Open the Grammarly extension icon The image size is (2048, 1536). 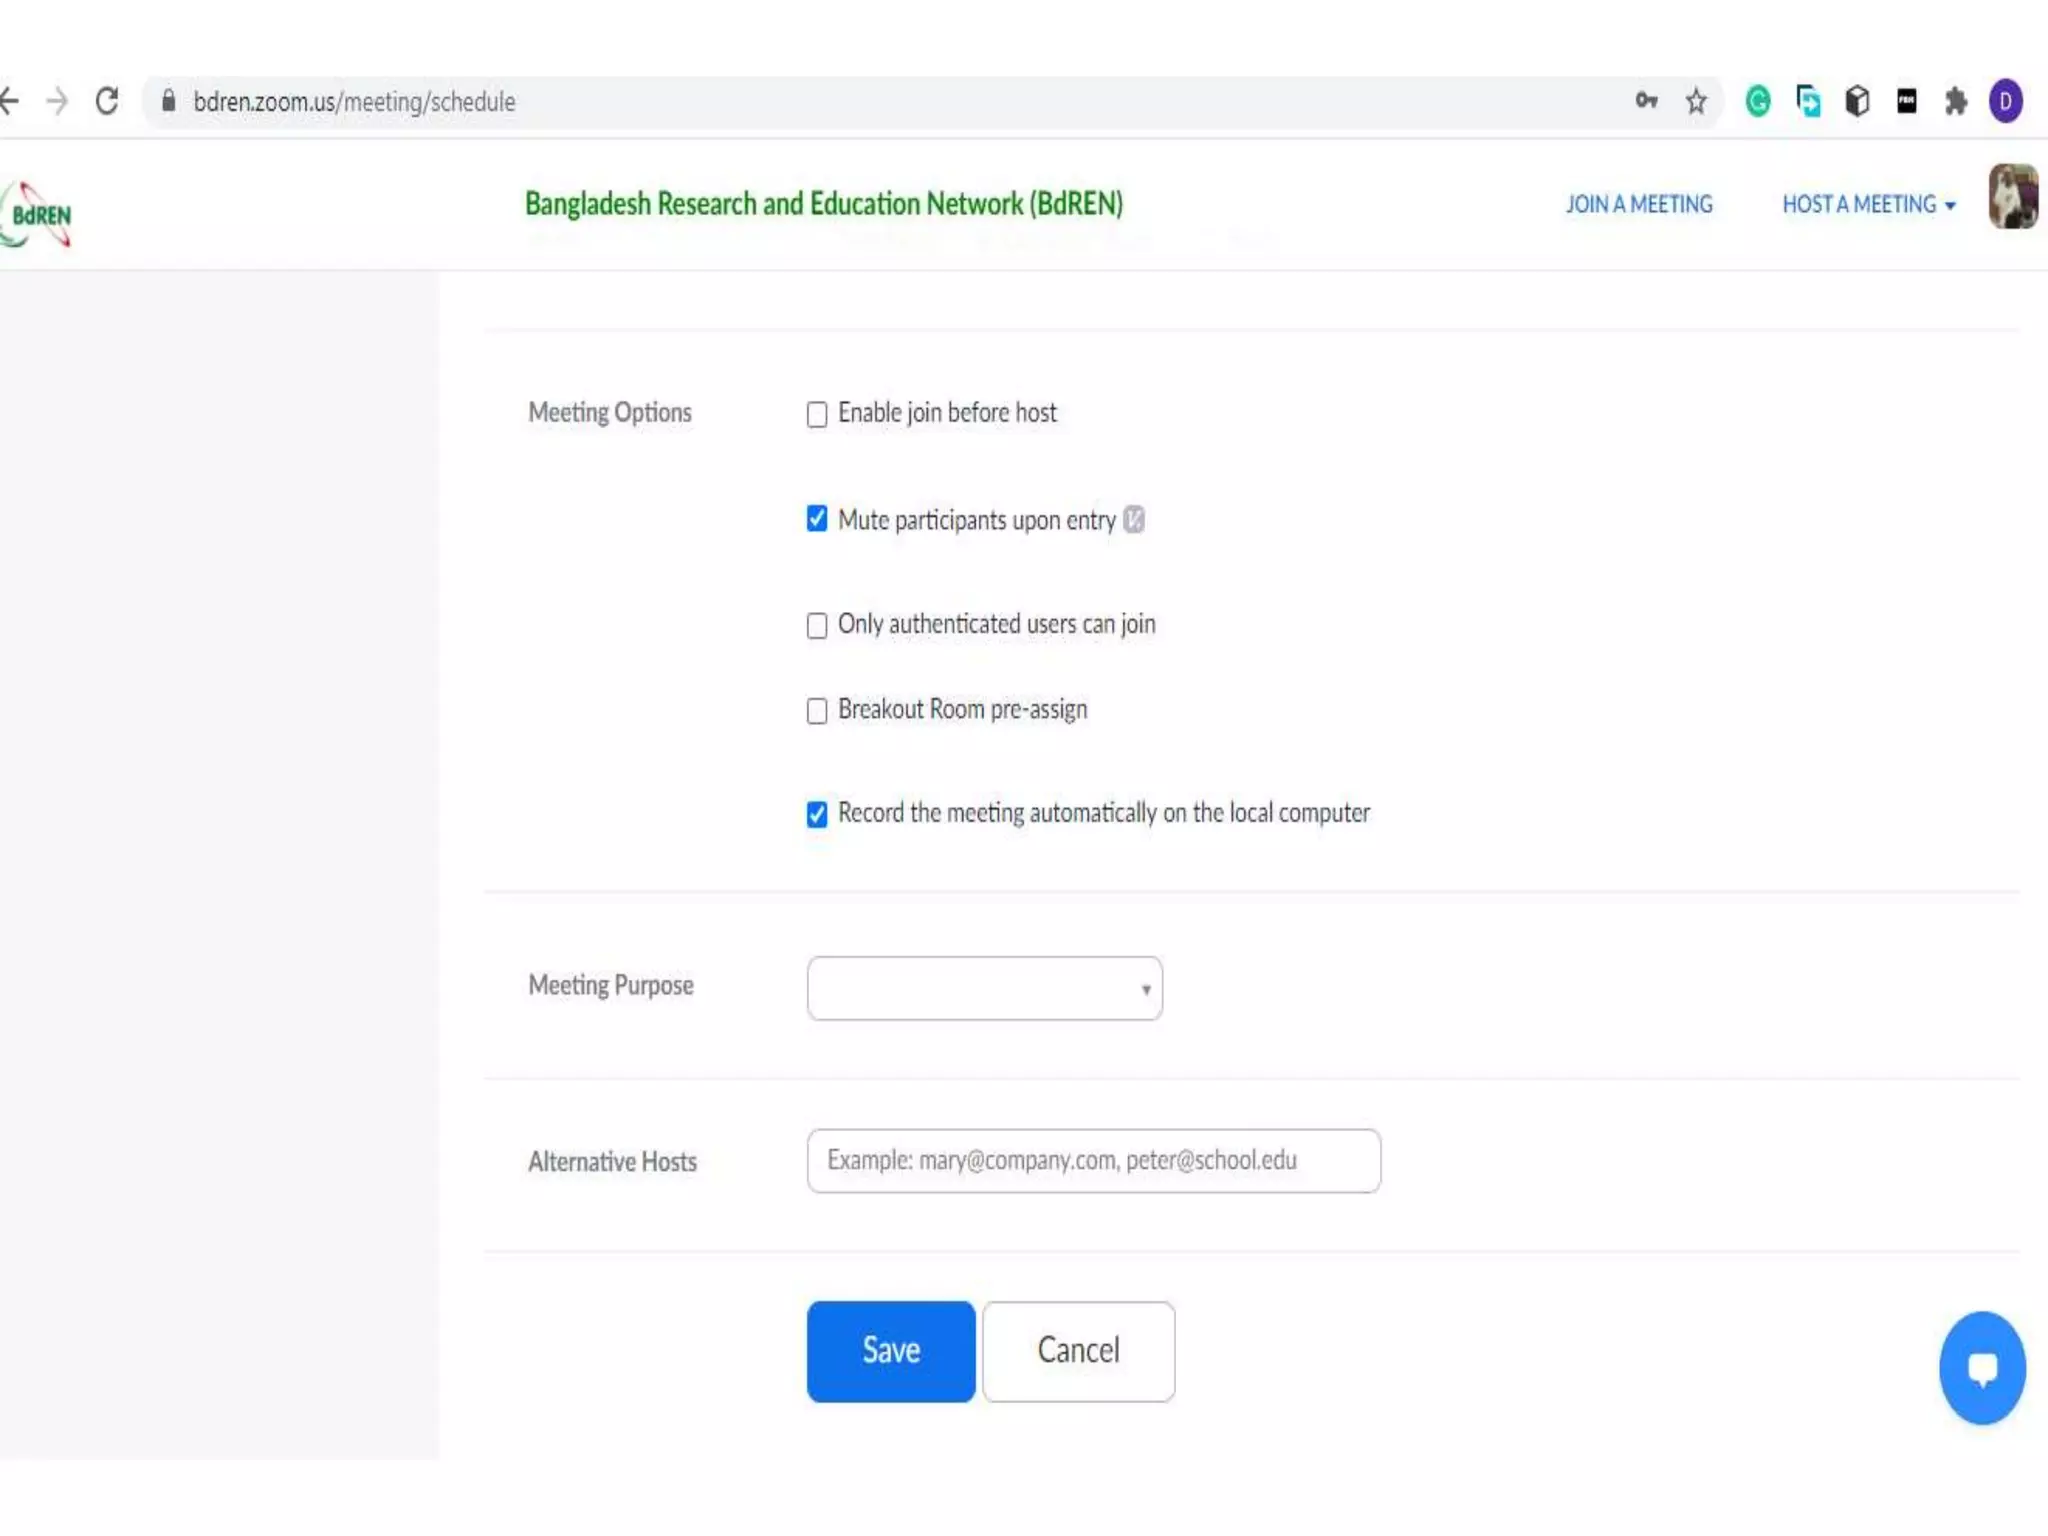[1758, 101]
